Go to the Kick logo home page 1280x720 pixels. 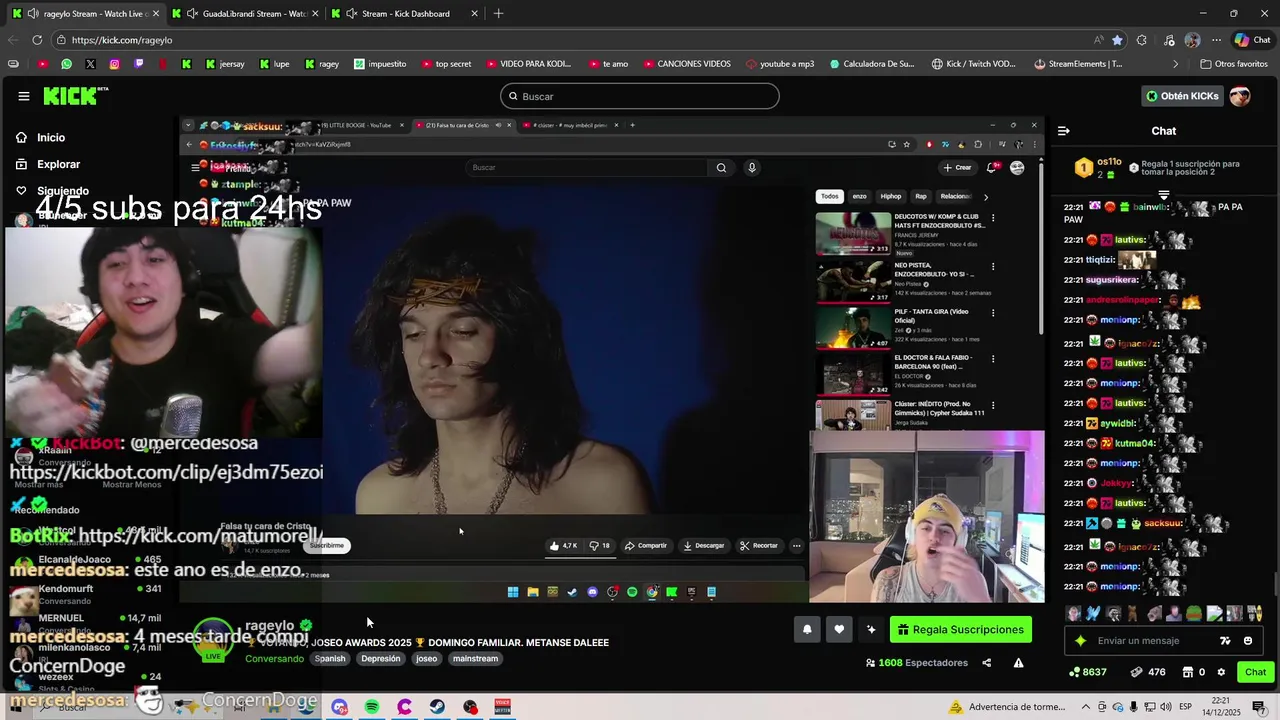pyautogui.click(x=75, y=96)
